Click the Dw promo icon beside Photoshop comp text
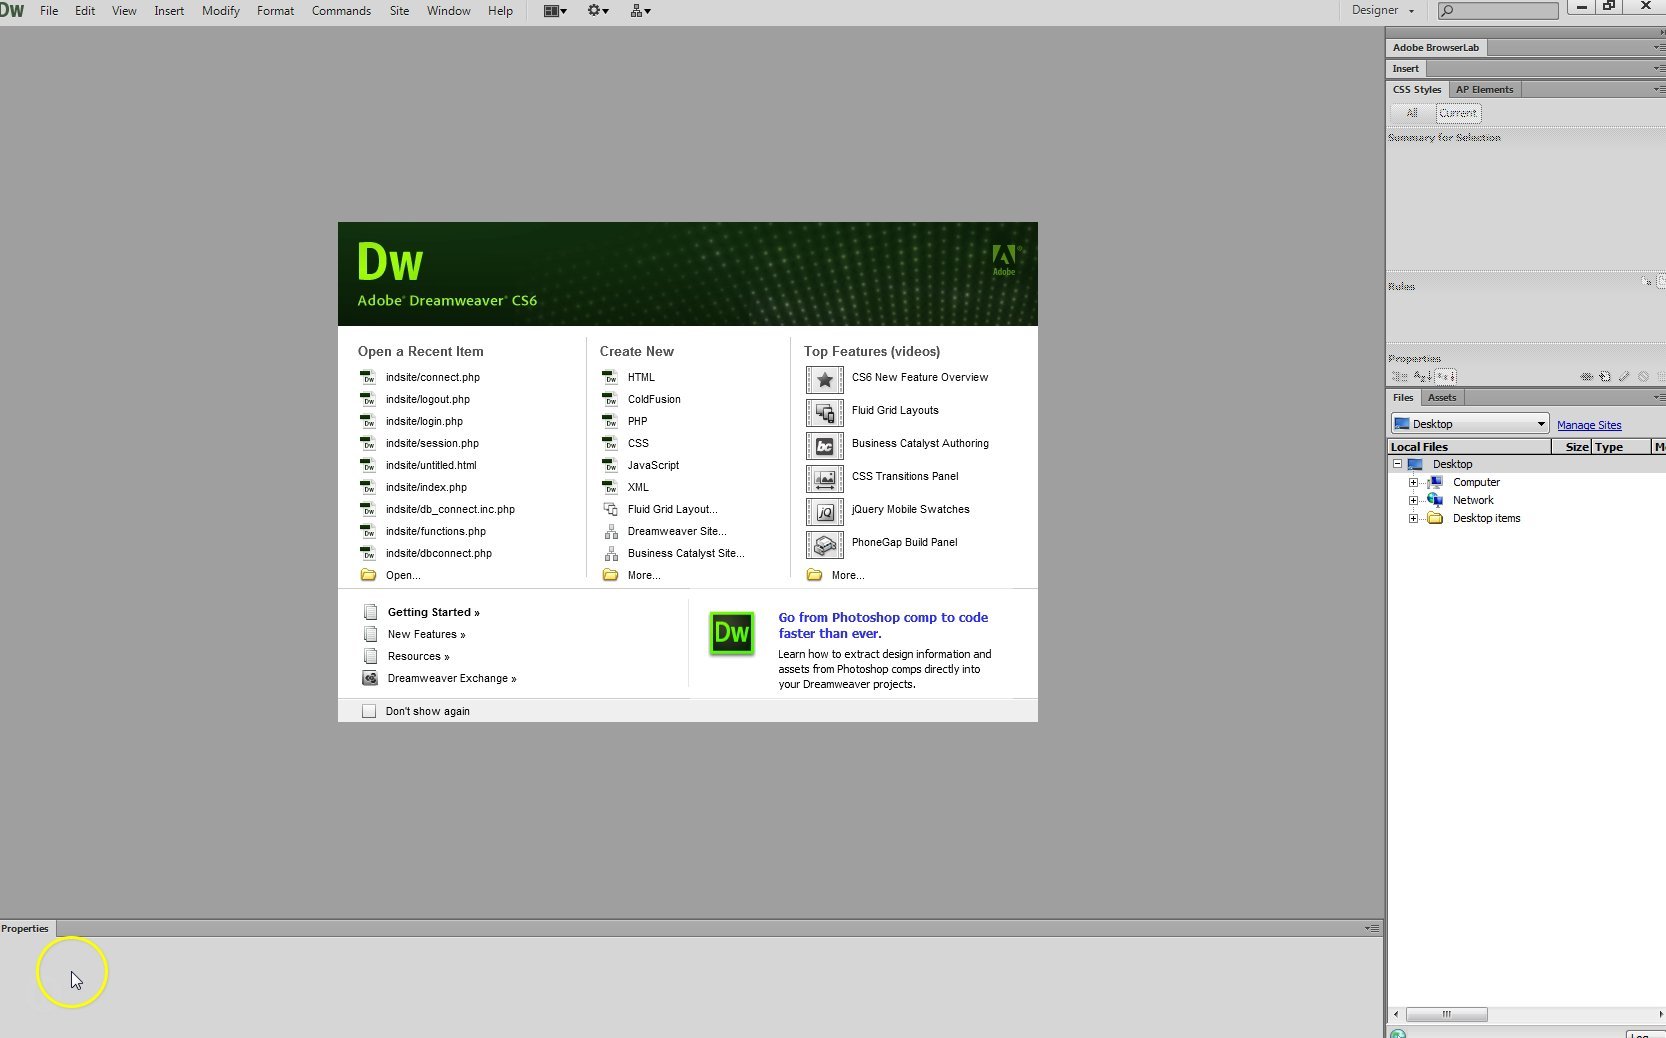This screenshot has height=1038, width=1666. [732, 634]
